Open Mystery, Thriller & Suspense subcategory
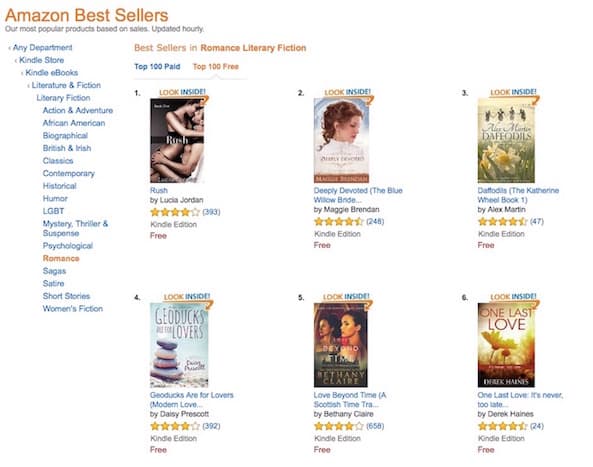The image size is (593, 467). tap(75, 228)
